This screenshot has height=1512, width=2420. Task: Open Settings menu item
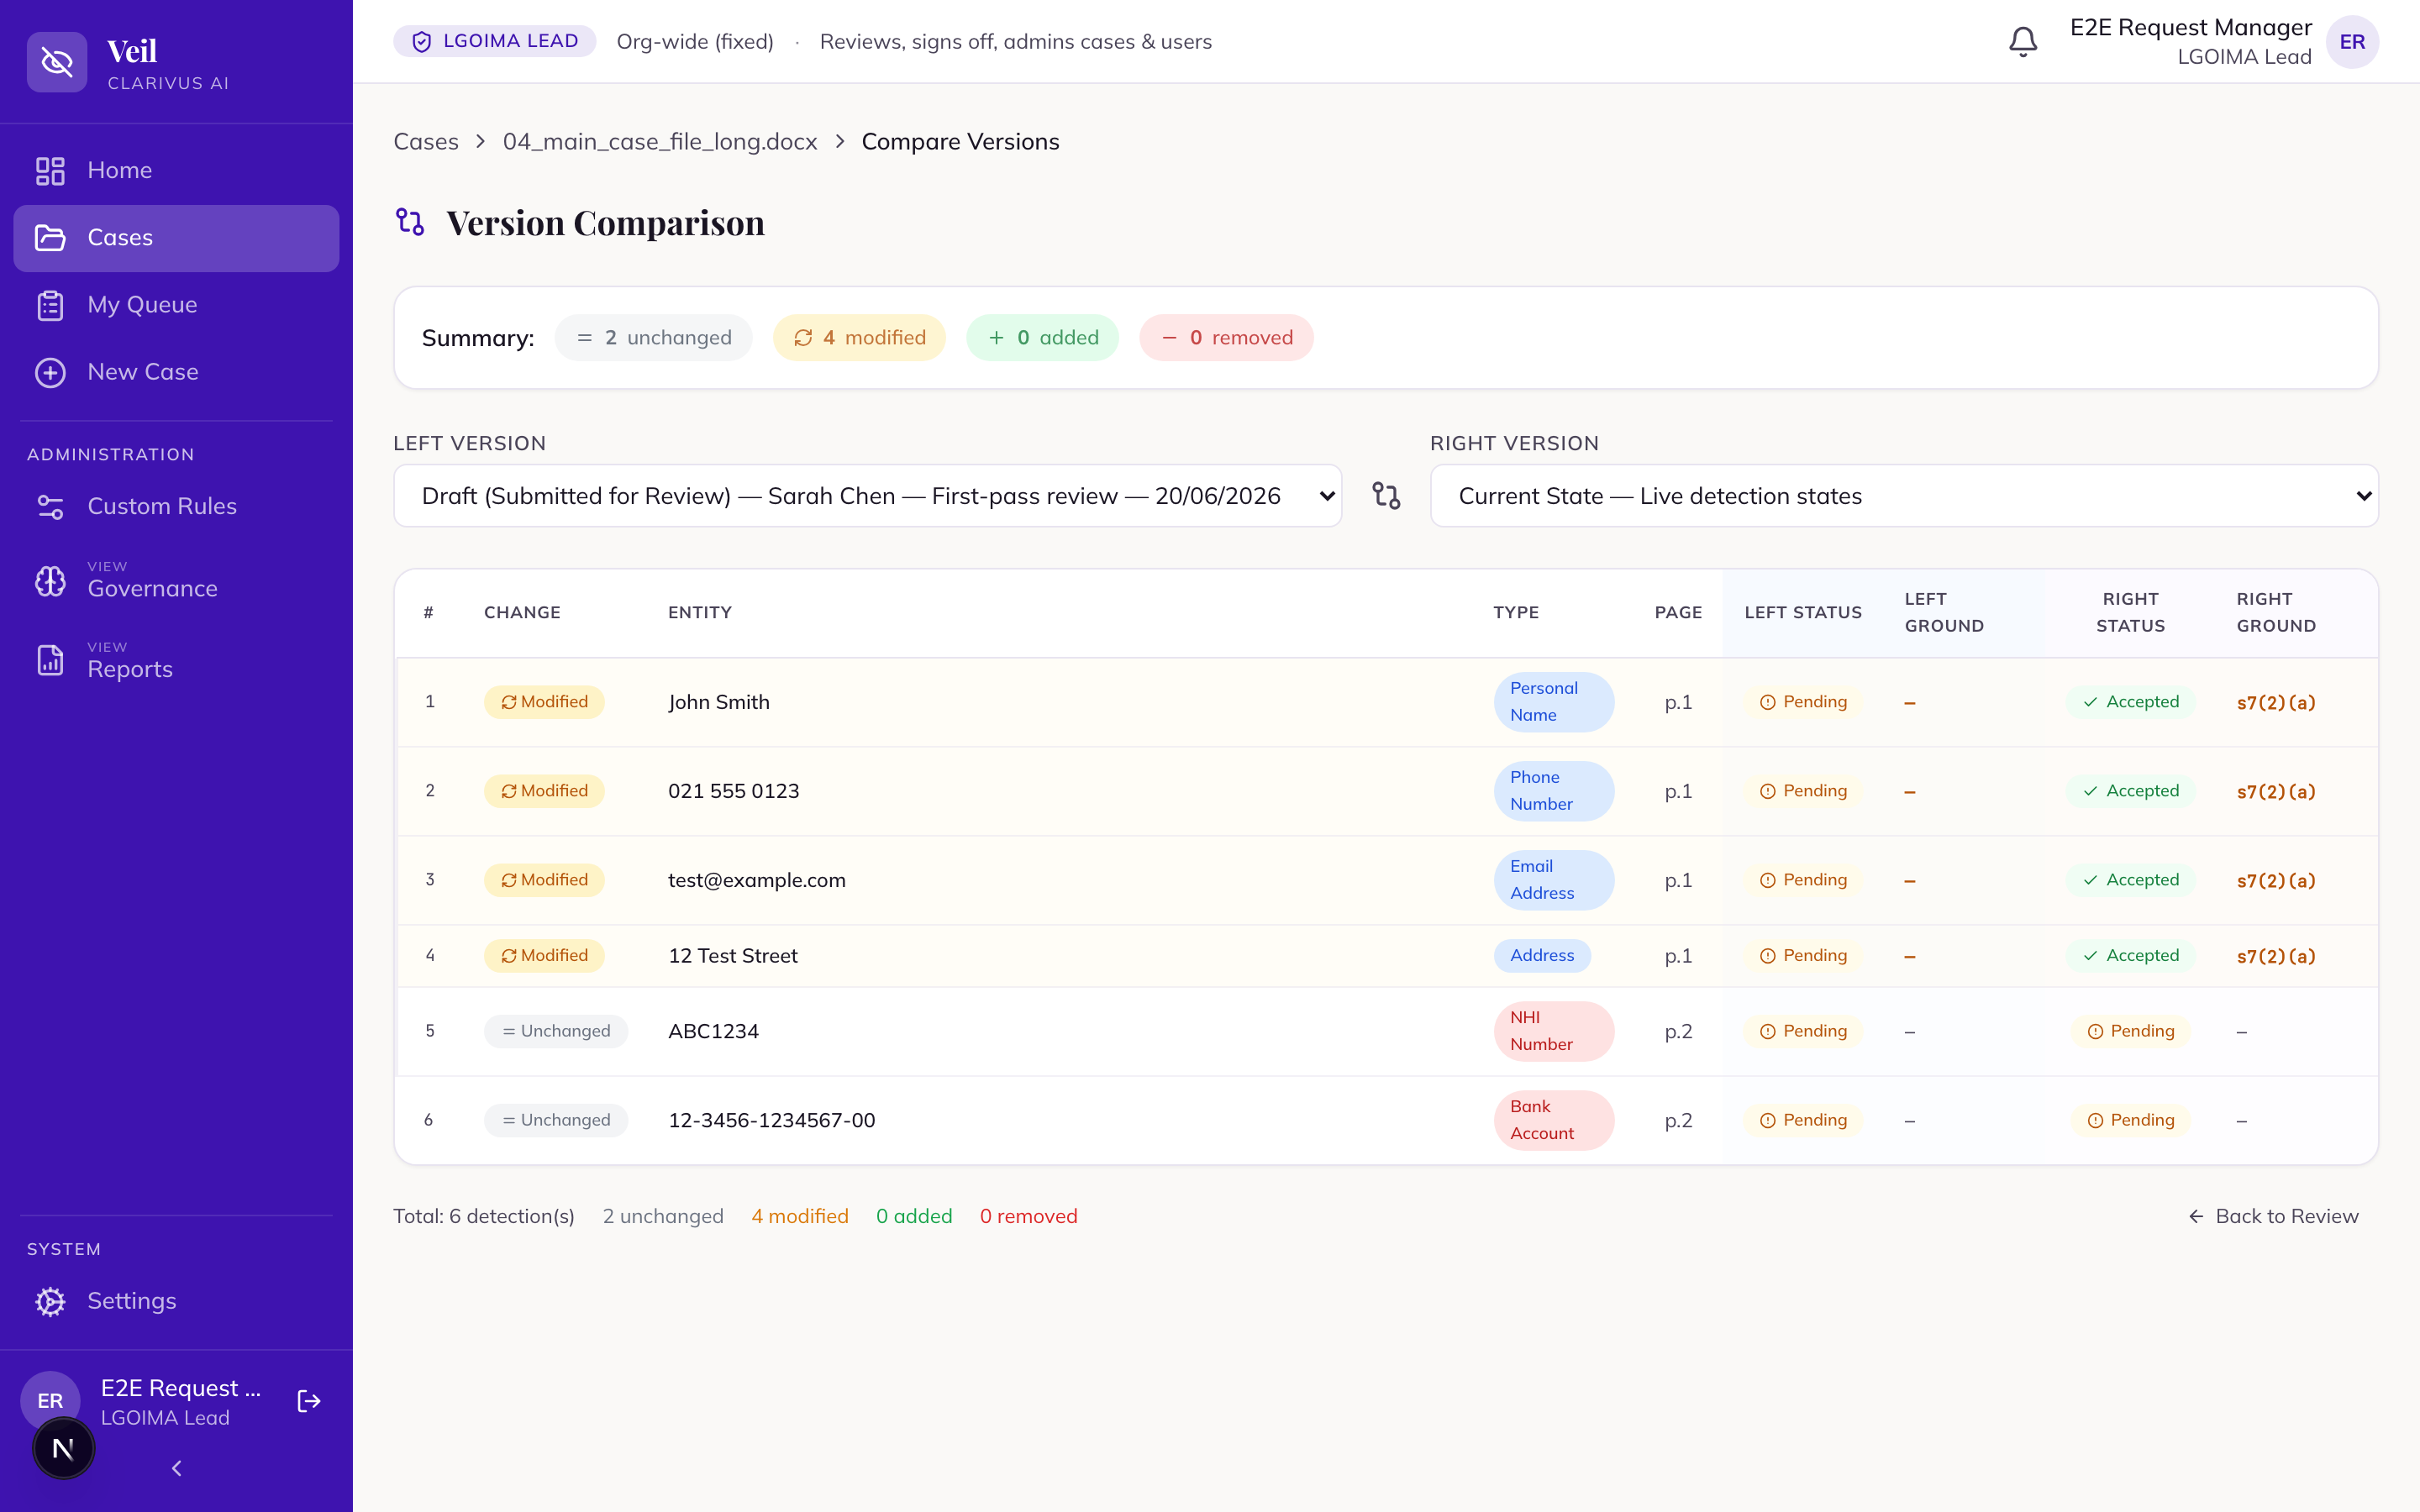click(x=176, y=1301)
